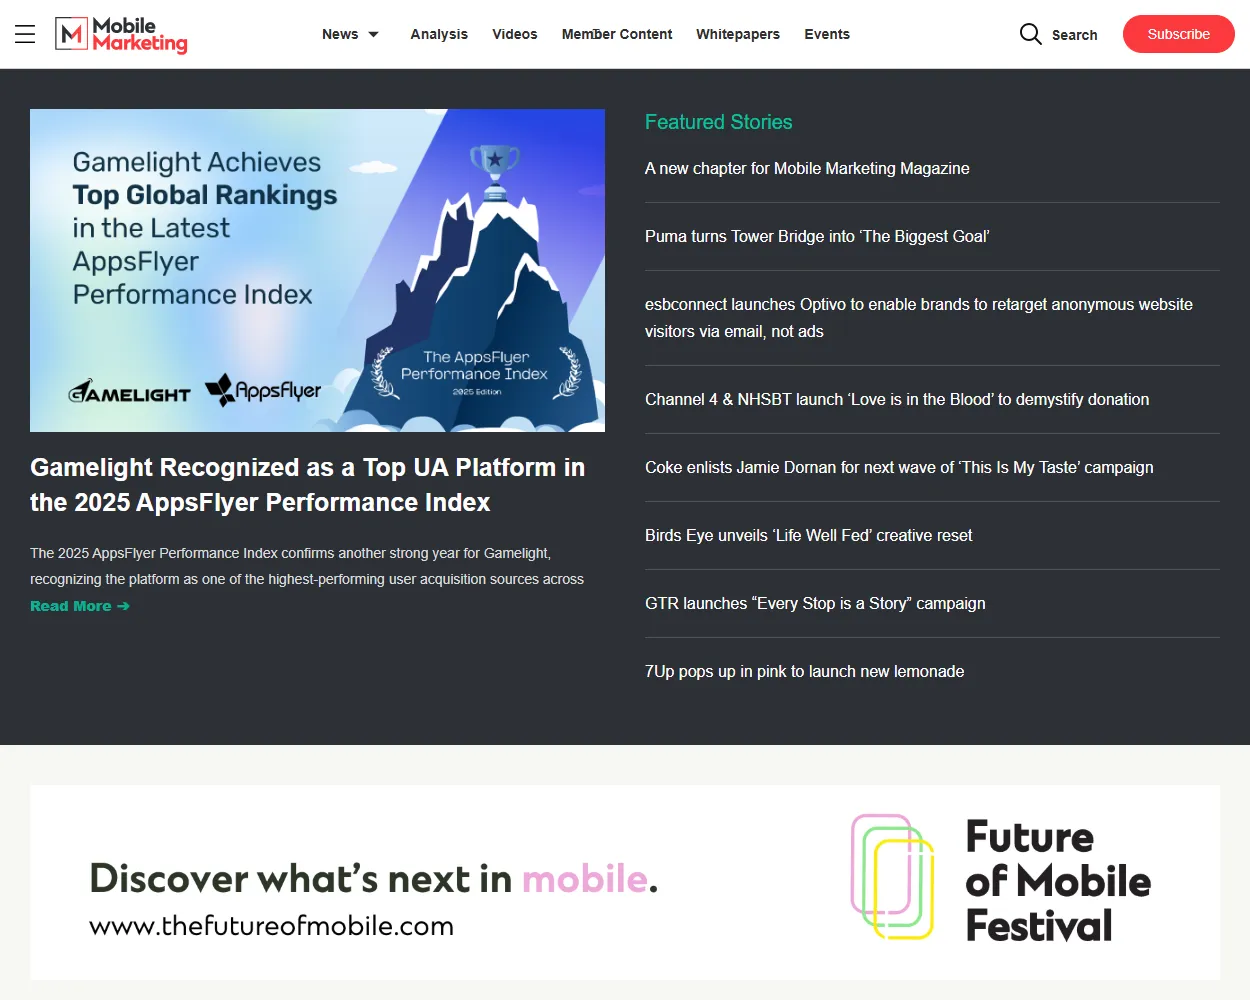Open 7Up pink lemonade story
Screen dimensions: 1250x1000
coord(805,671)
